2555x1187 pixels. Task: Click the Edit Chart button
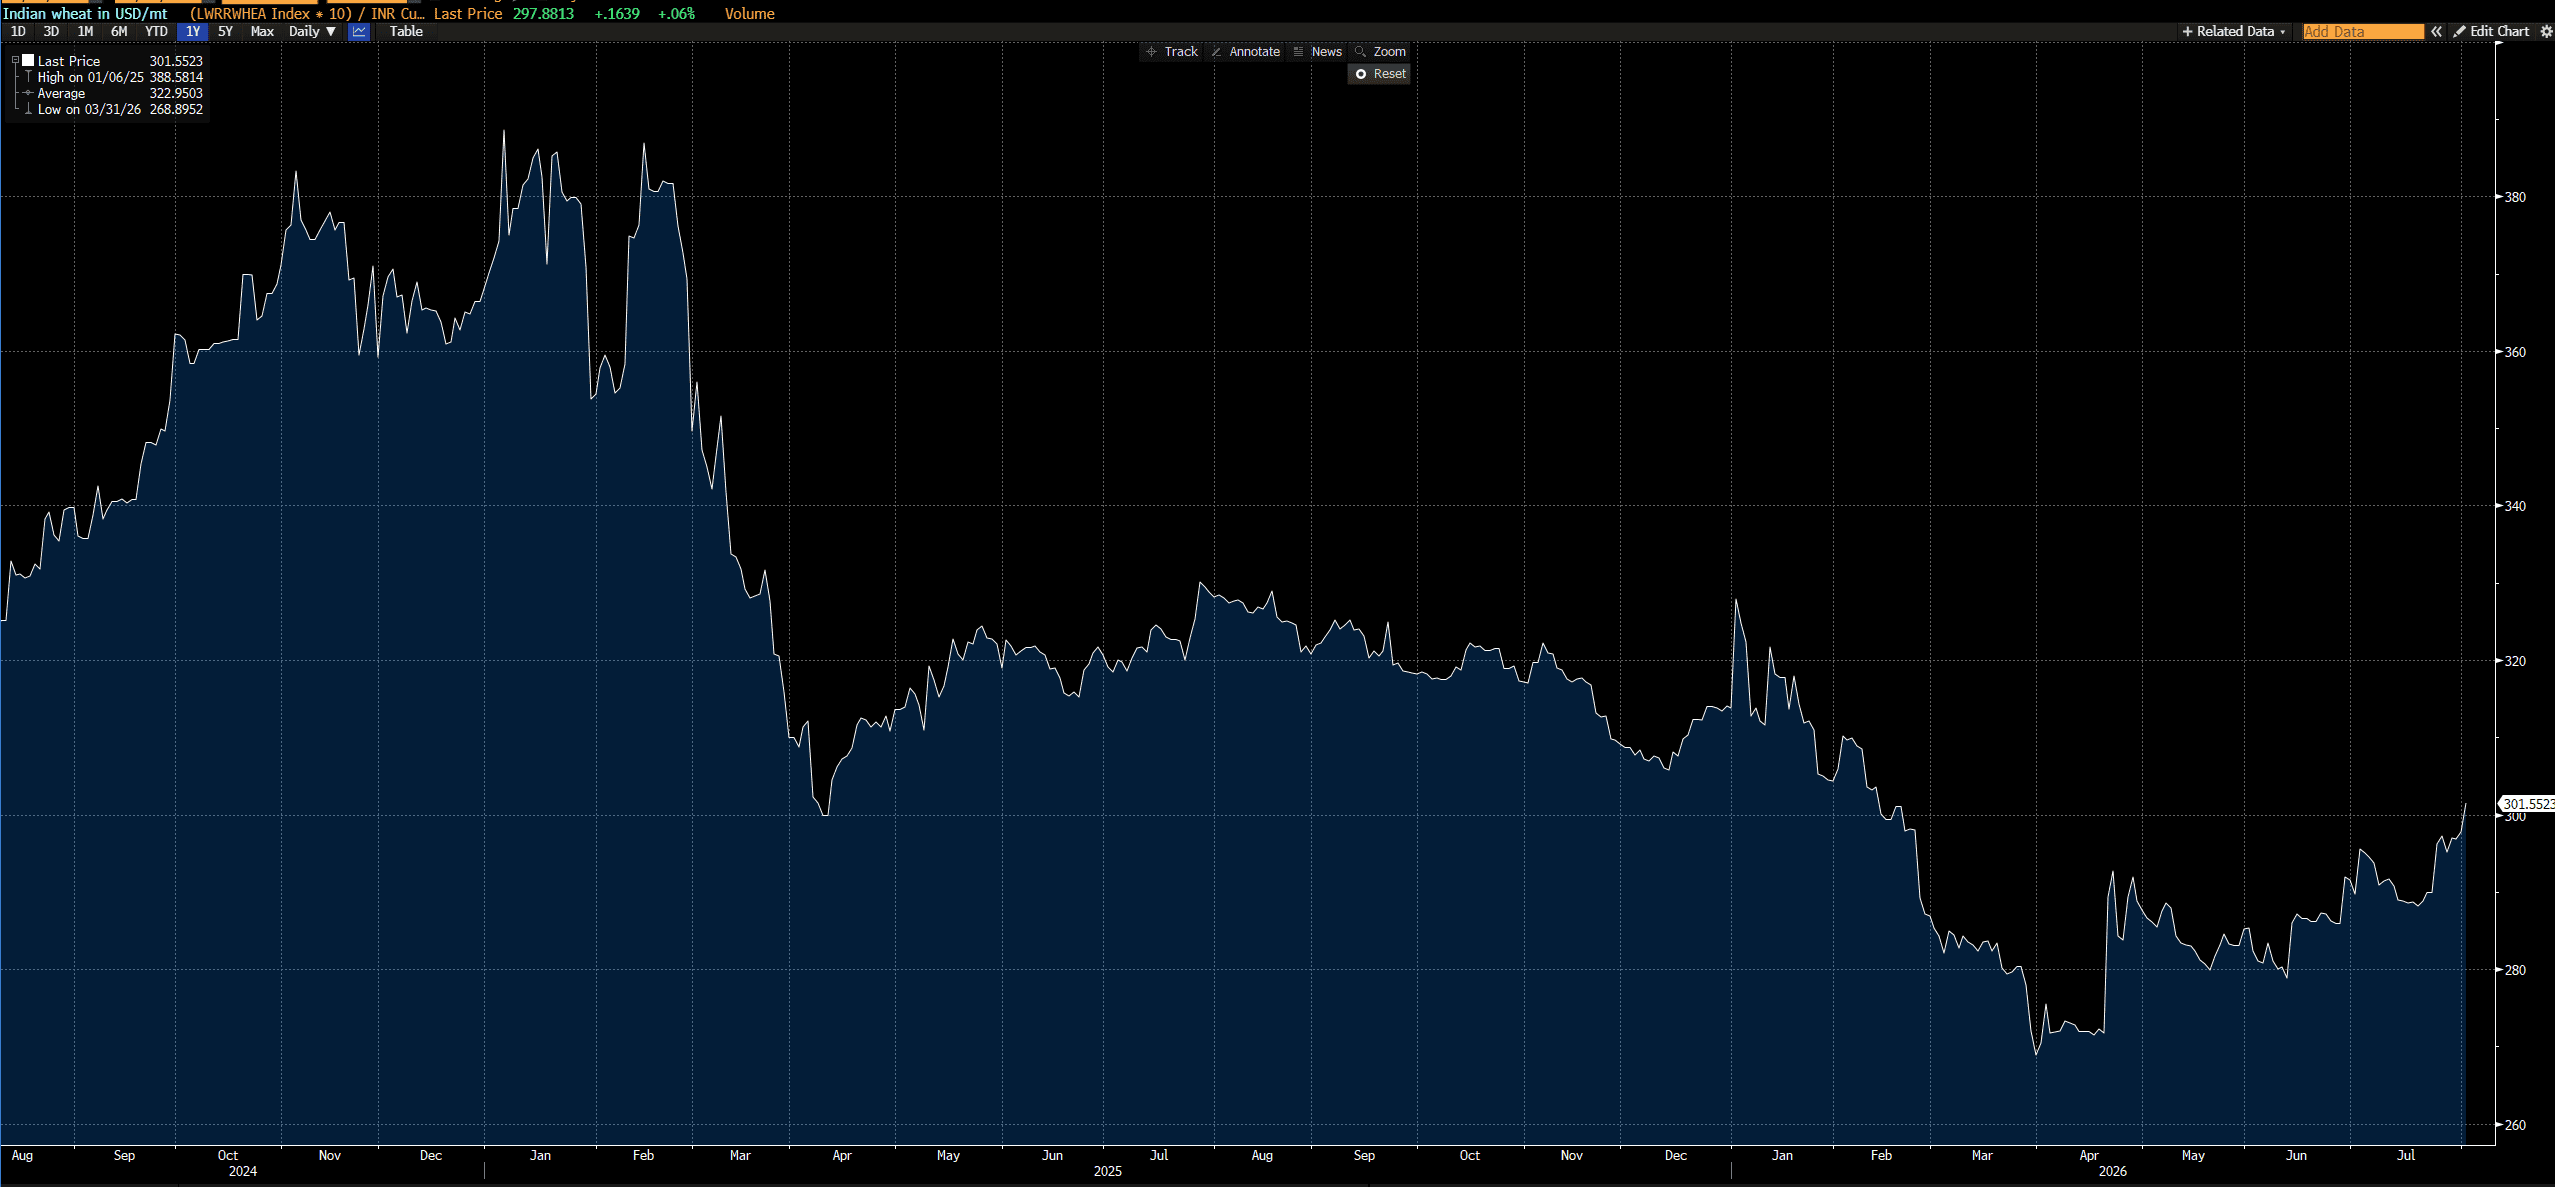2491,32
